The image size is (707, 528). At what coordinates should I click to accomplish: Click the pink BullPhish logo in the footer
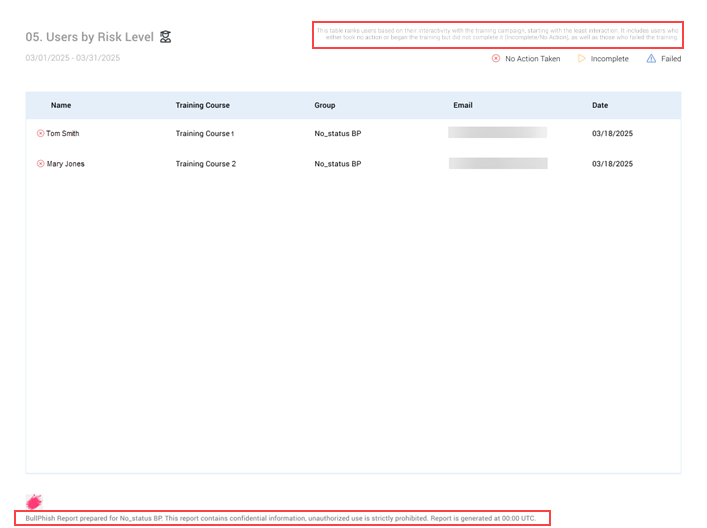click(34, 501)
